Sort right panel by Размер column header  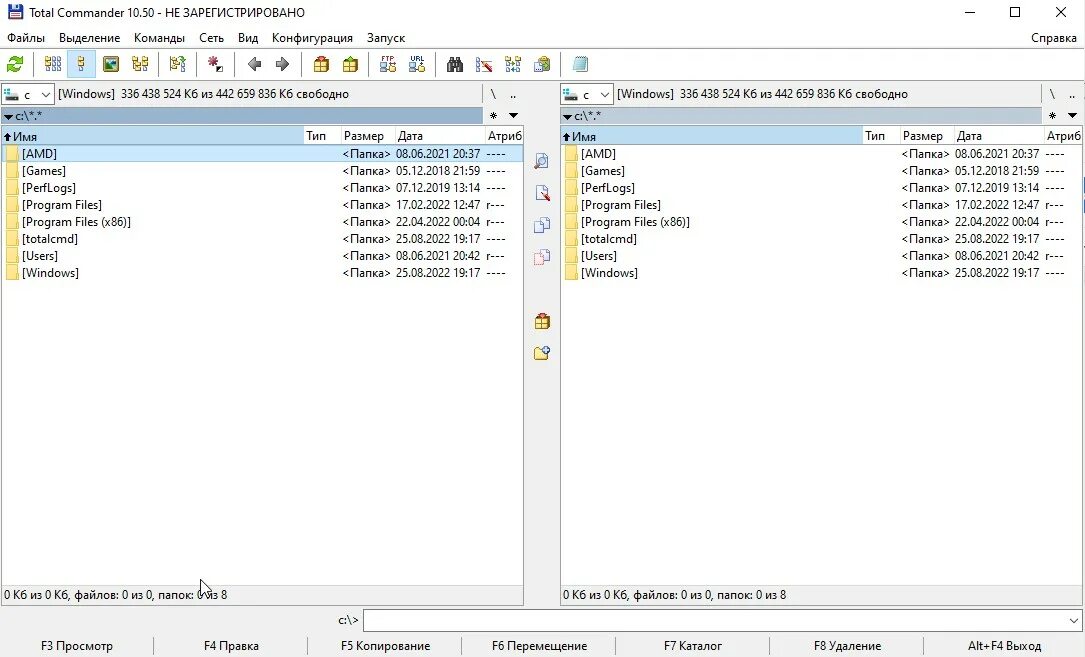pos(927,136)
